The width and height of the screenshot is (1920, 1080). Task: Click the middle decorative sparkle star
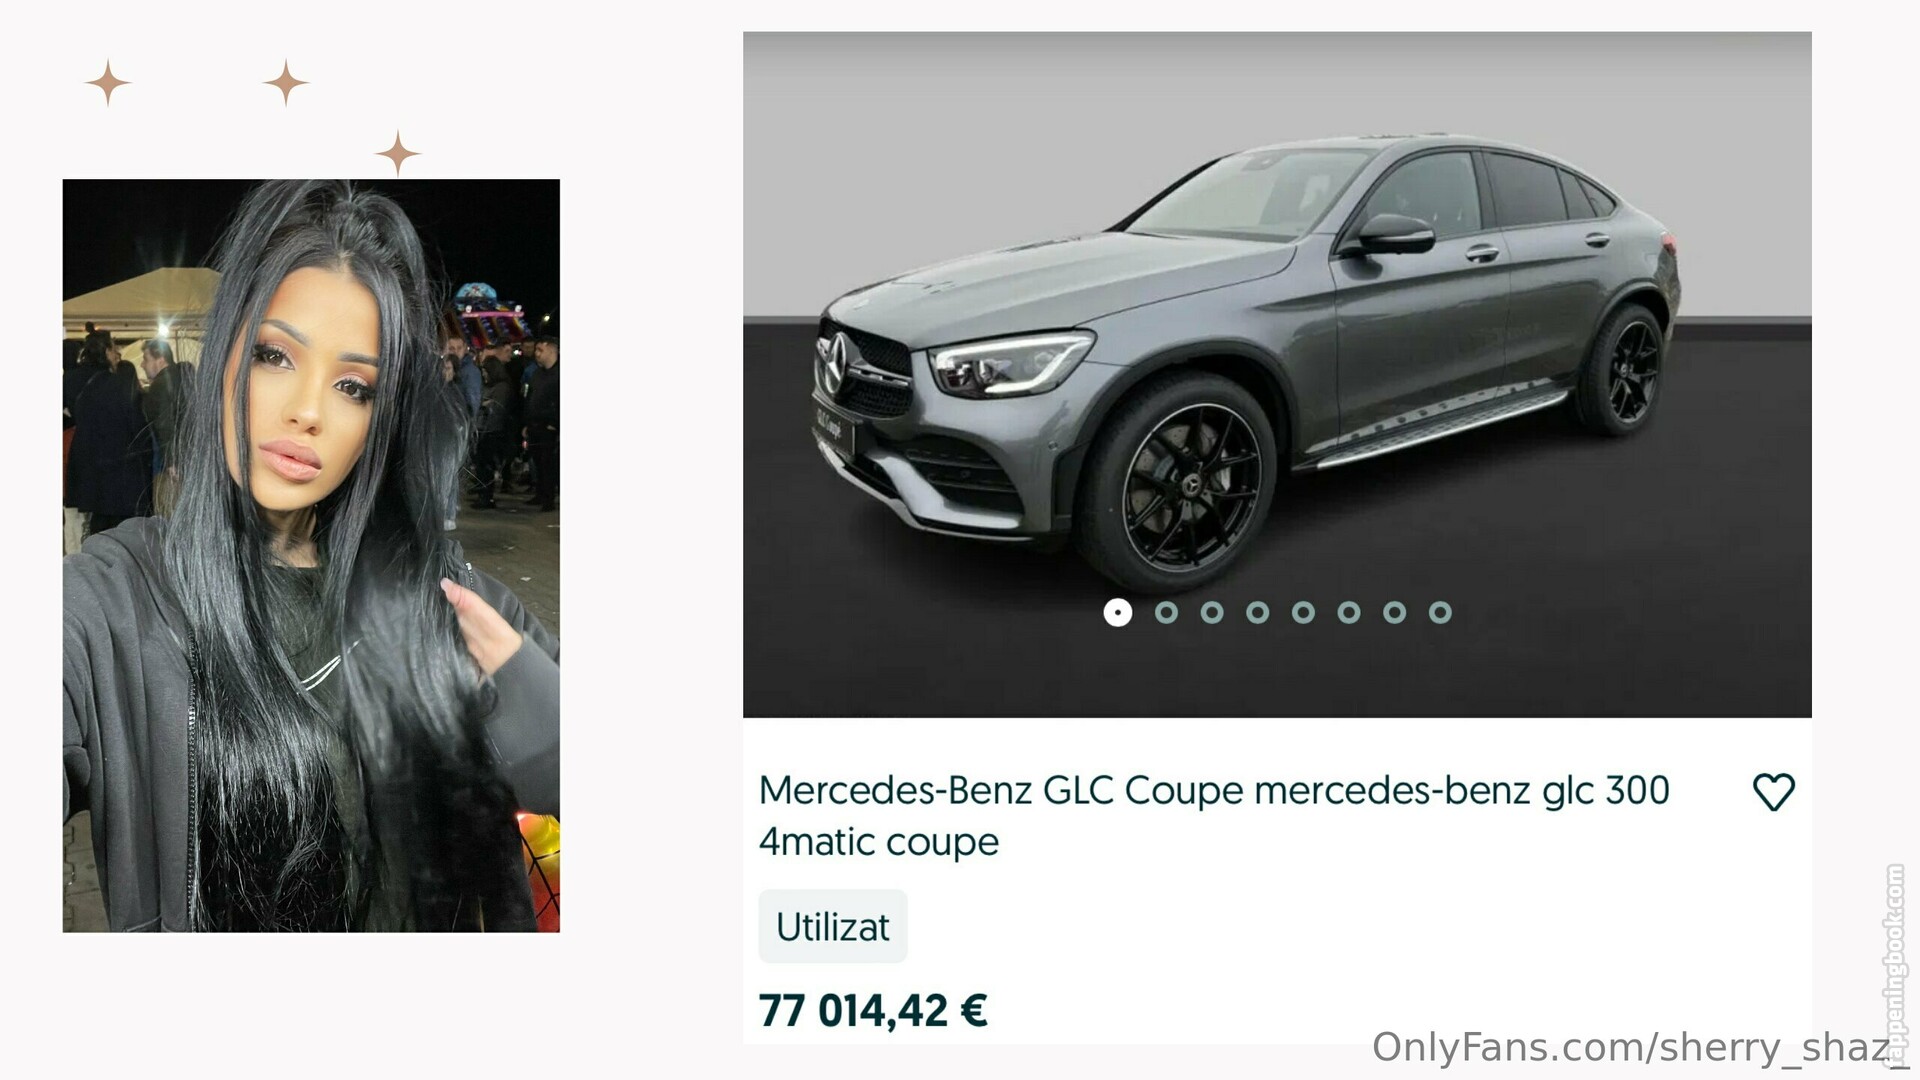click(x=286, y=83)
